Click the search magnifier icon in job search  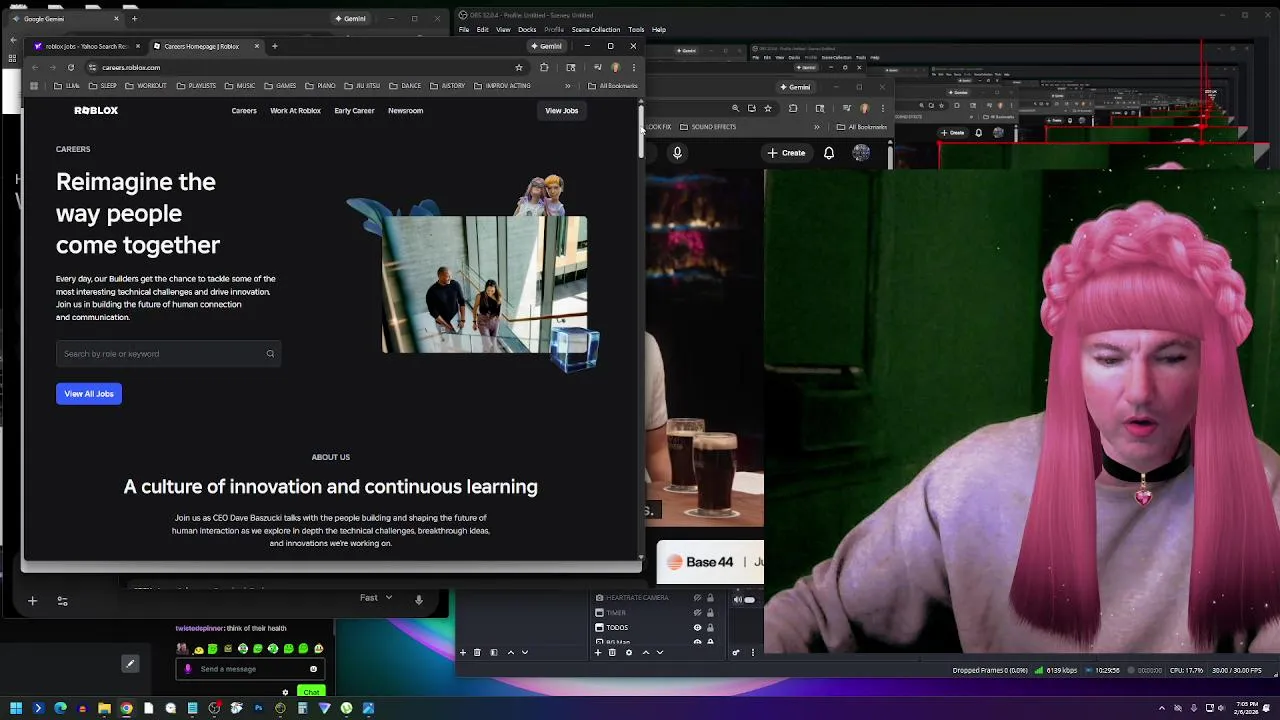pyautogui.click(x=270, y=354)
